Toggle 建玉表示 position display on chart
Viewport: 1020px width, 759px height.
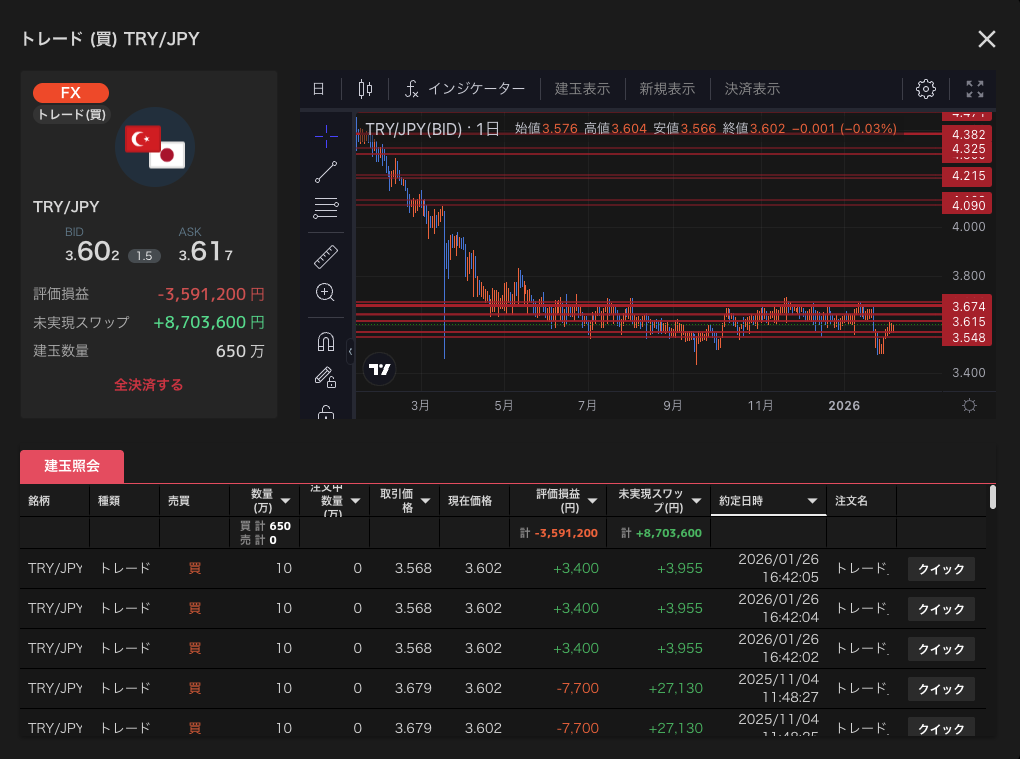tap(582, 89)
